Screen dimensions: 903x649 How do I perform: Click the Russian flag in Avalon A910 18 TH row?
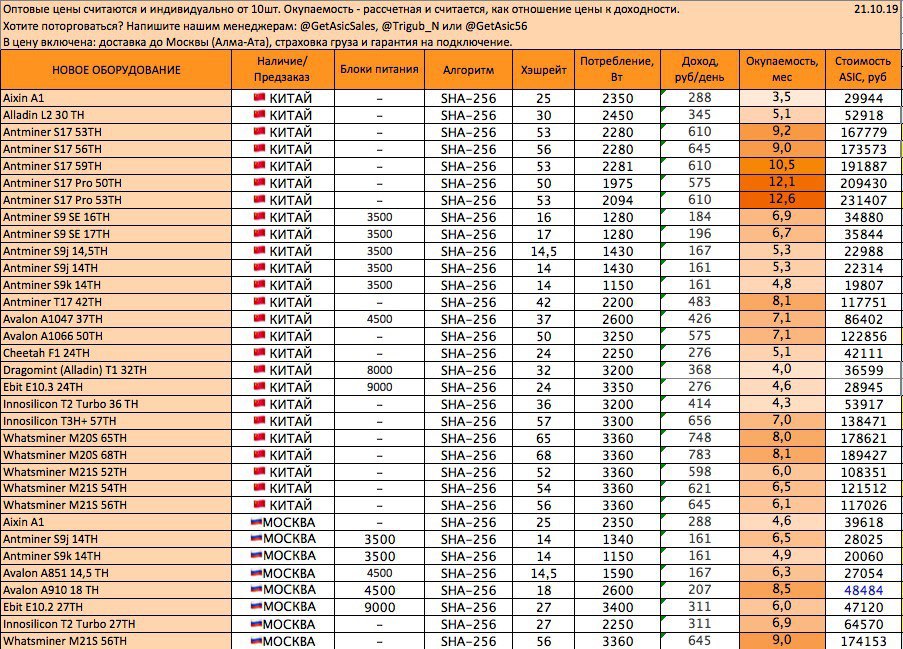click(x=256, y=589)
